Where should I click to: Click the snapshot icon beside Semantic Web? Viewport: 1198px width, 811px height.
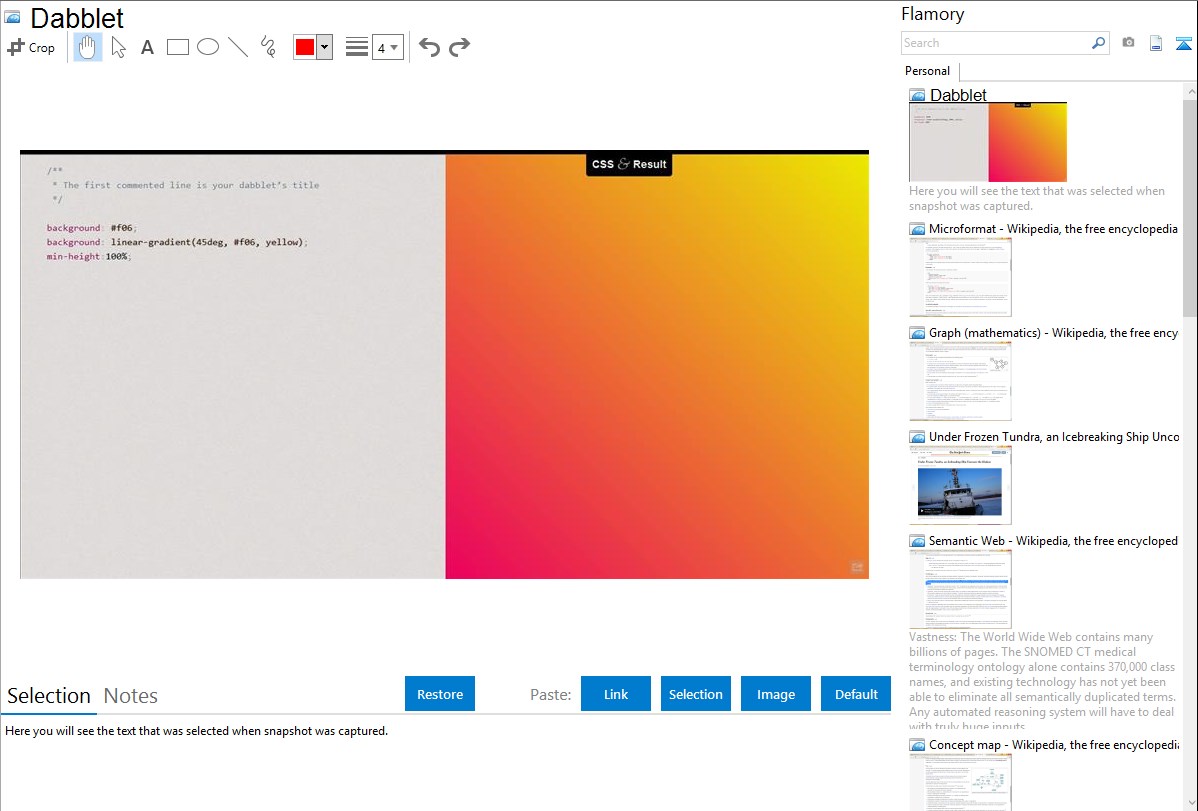918,541
